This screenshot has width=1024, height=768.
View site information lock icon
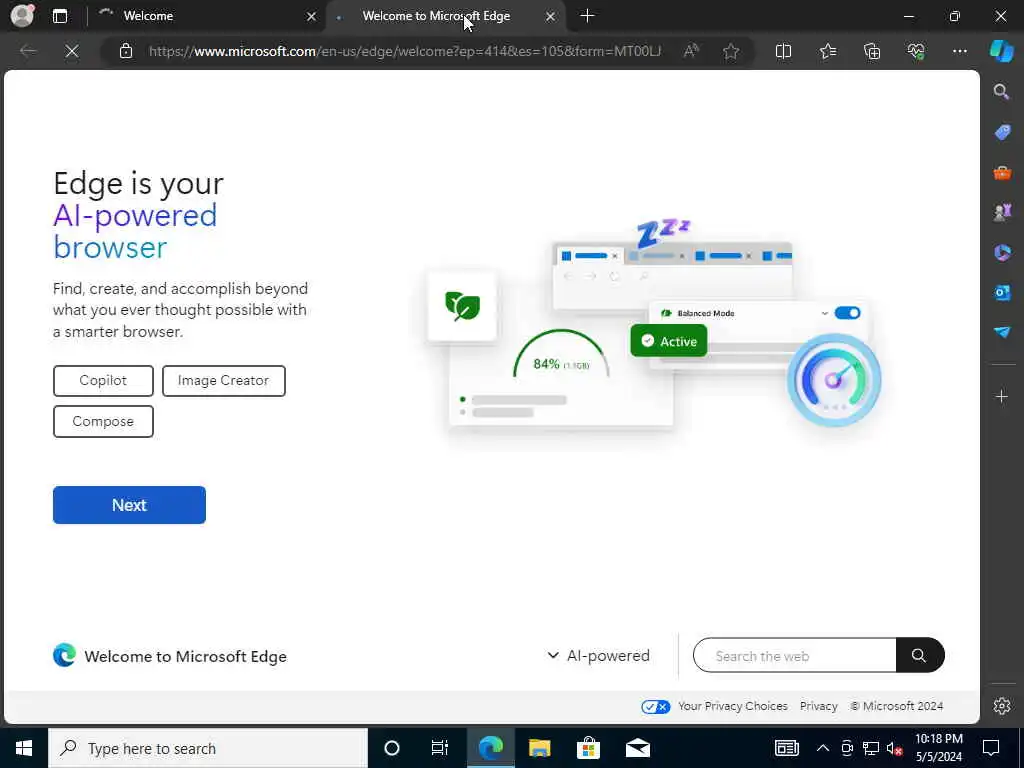coord(126,51)
